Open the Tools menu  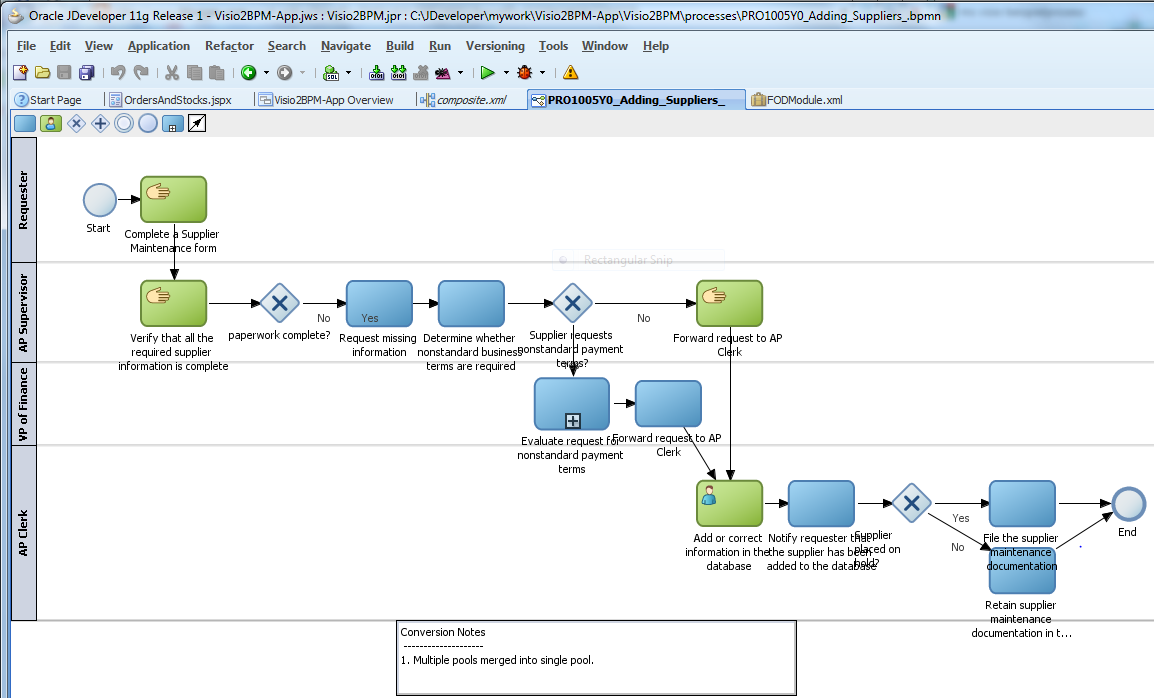(x=553, y=46)
